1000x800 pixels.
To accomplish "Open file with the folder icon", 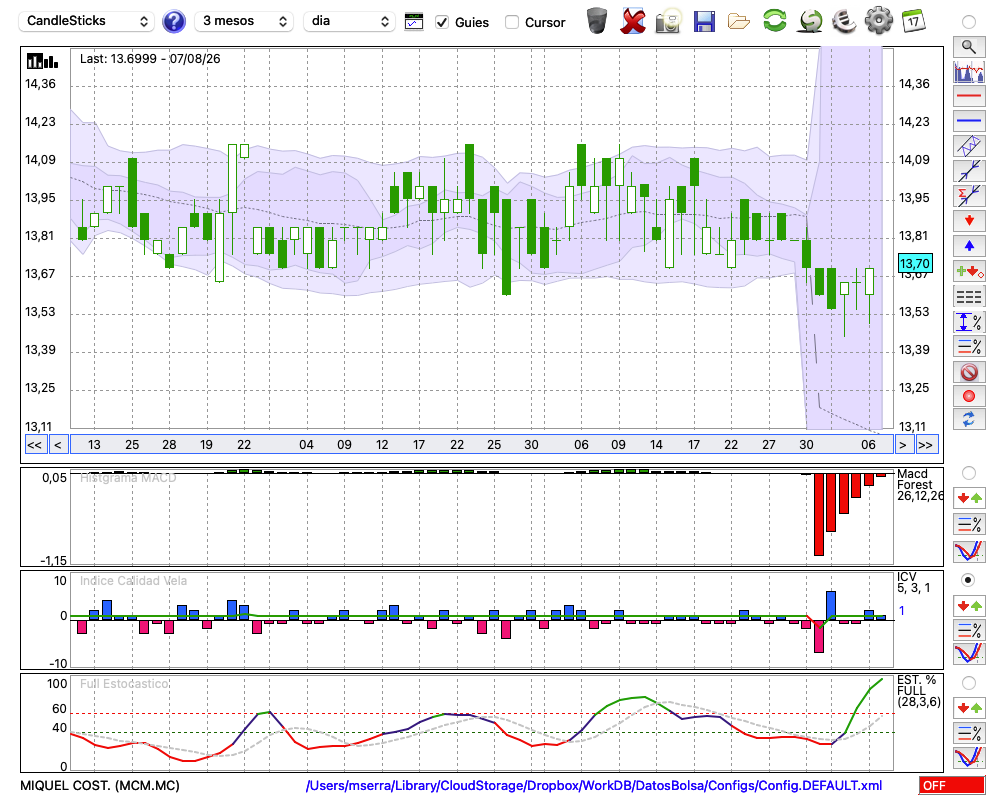I will point(739,22).
